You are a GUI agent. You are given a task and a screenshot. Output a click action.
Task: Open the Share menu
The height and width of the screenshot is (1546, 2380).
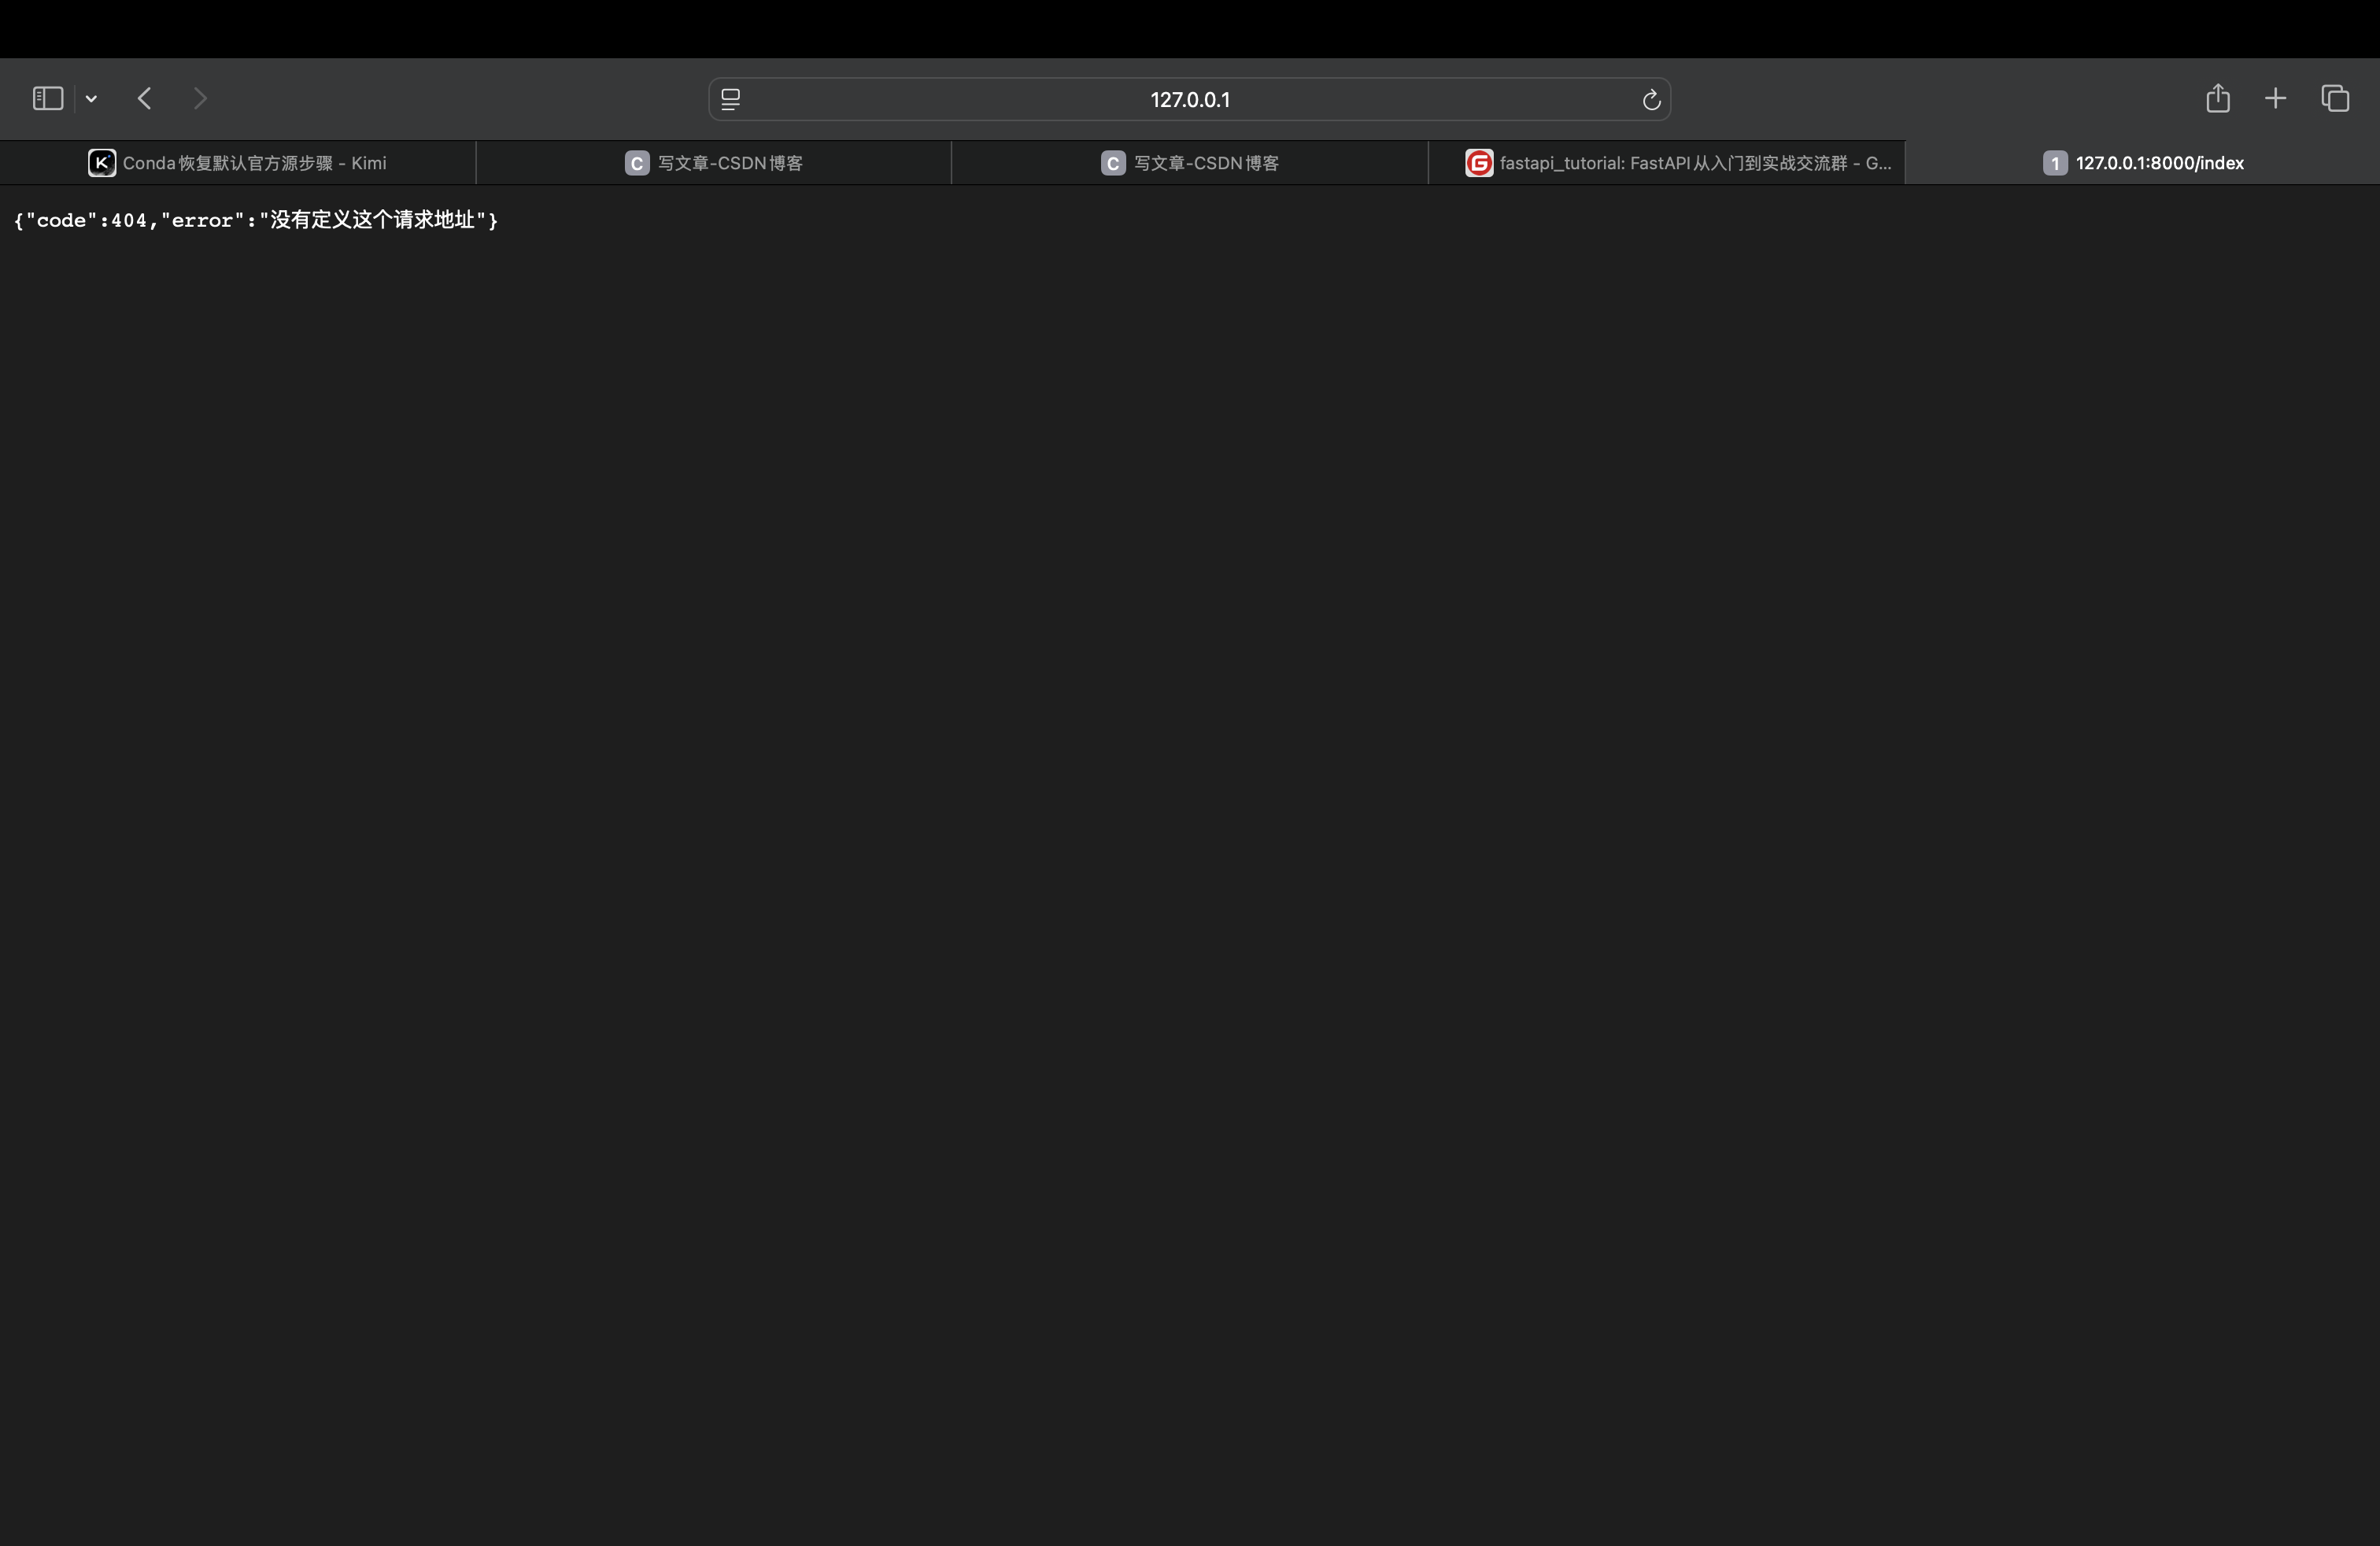pyautogui.click(x=2217, y=99)
